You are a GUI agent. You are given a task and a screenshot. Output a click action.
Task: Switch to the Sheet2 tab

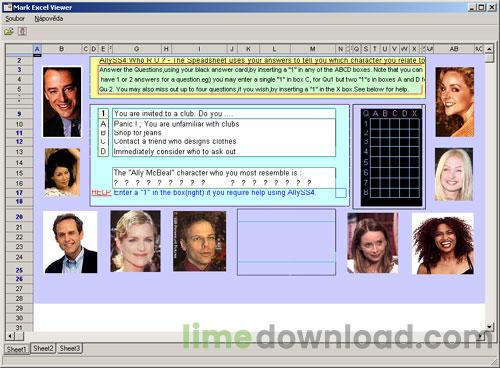pos(43,348)
